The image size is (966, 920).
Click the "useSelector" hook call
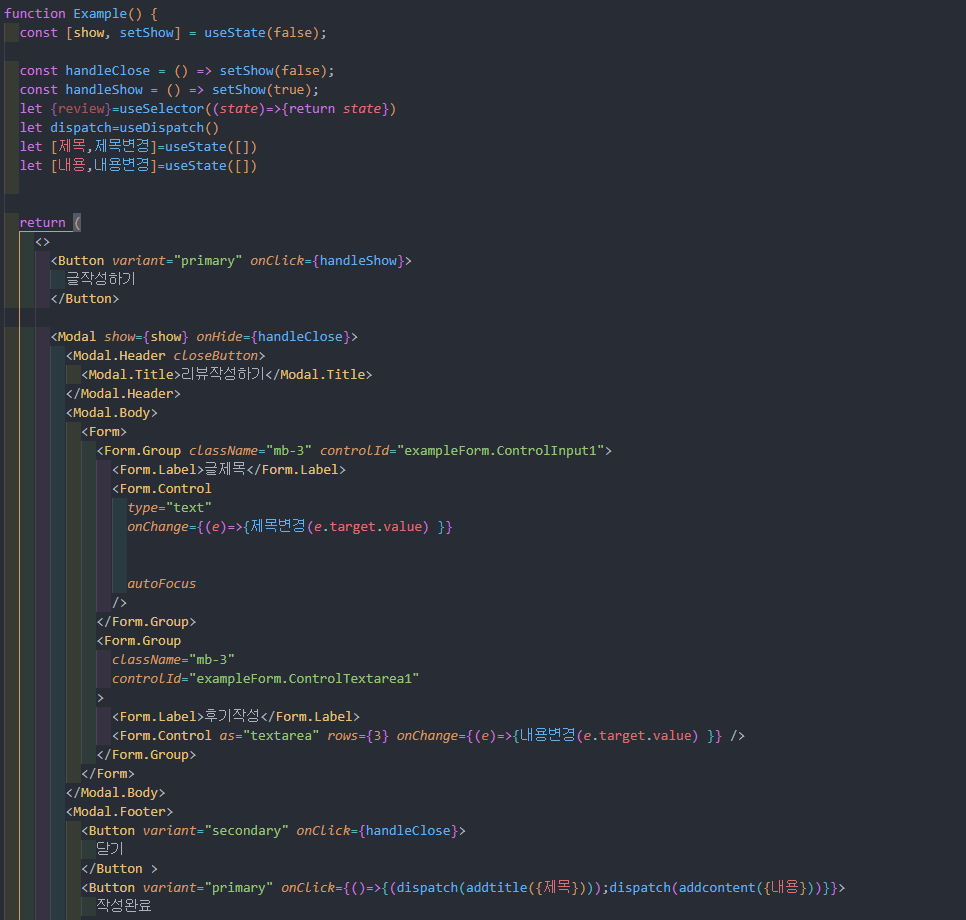click(161, 109)
